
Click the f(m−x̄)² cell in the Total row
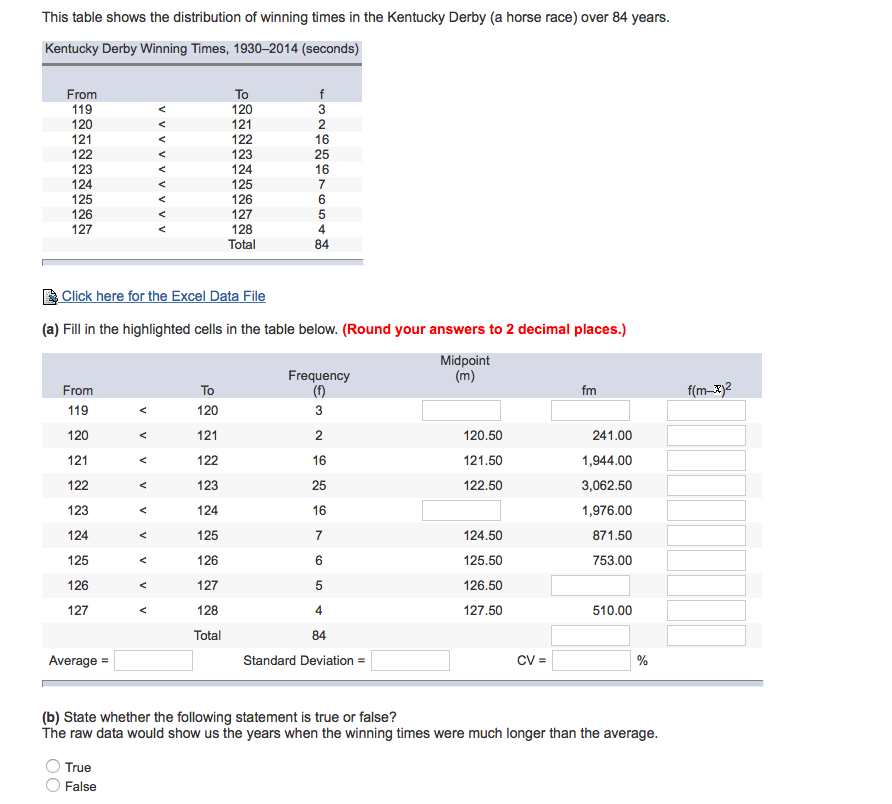click(x=705, y=635)
